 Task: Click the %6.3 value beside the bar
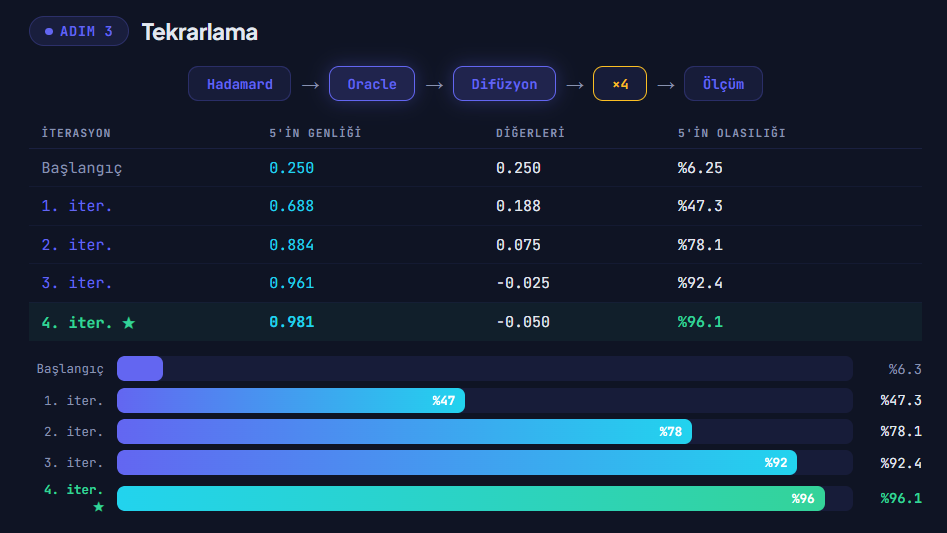point(905,369)
